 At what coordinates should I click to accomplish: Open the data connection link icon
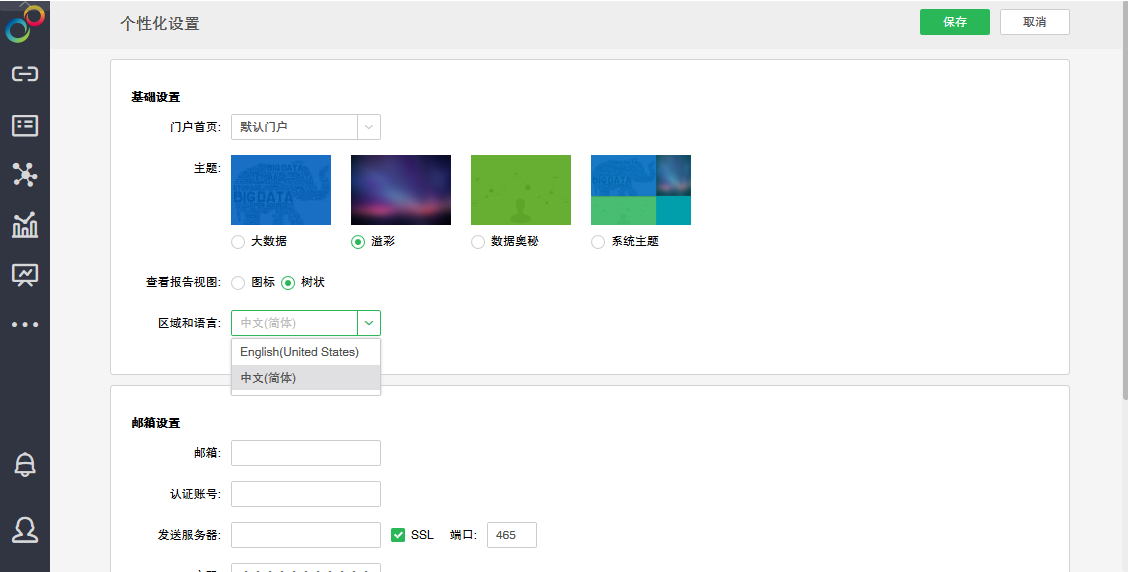pyautogui.click(x=25, y=74)
